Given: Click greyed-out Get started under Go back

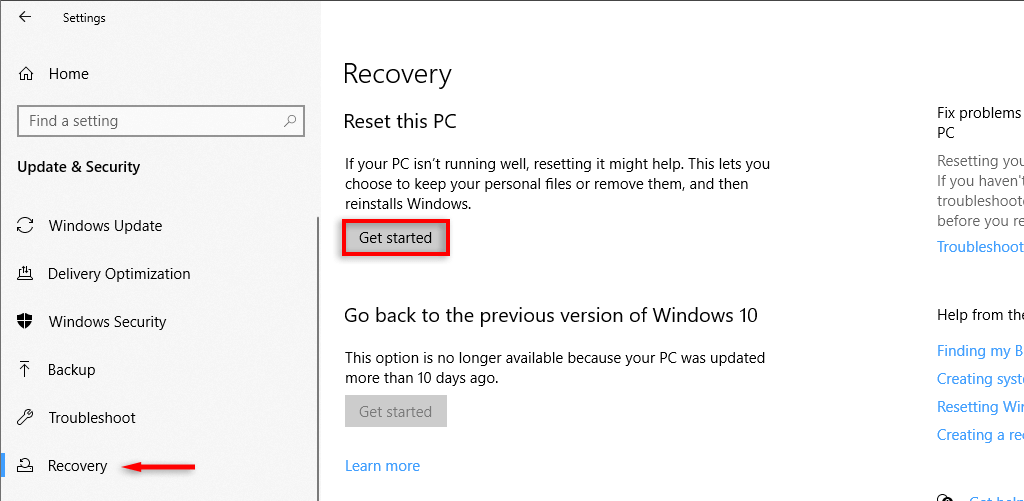Looking at the screenshot, I should [x=395, y=411].
